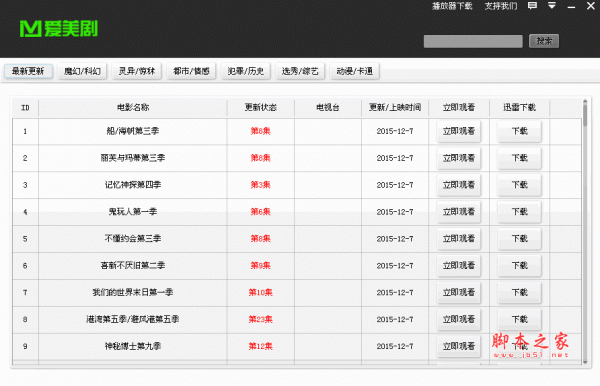Click 下载 for 丽芙与玛蒂第三季
The width and height of the screenshot is (600, 386).
click(519, 158)
